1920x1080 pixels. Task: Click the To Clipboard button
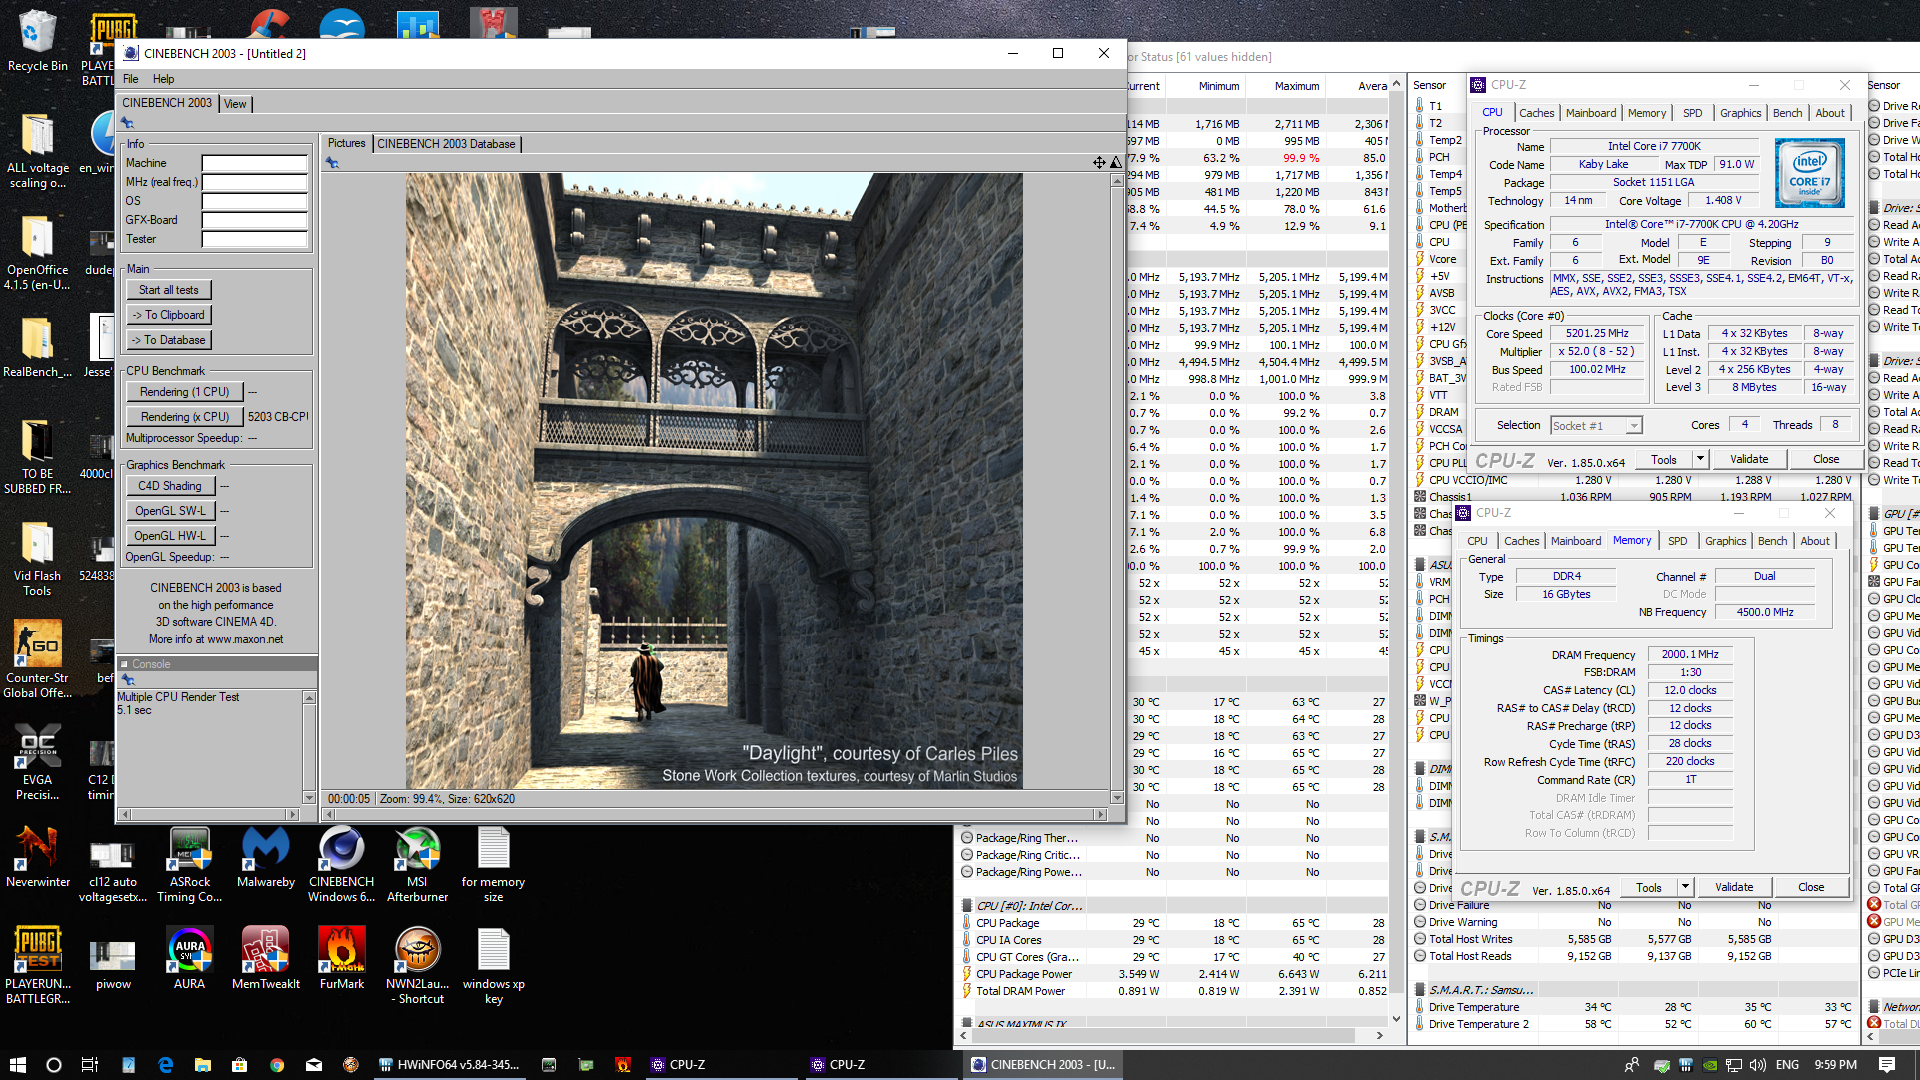pos(168,315)
